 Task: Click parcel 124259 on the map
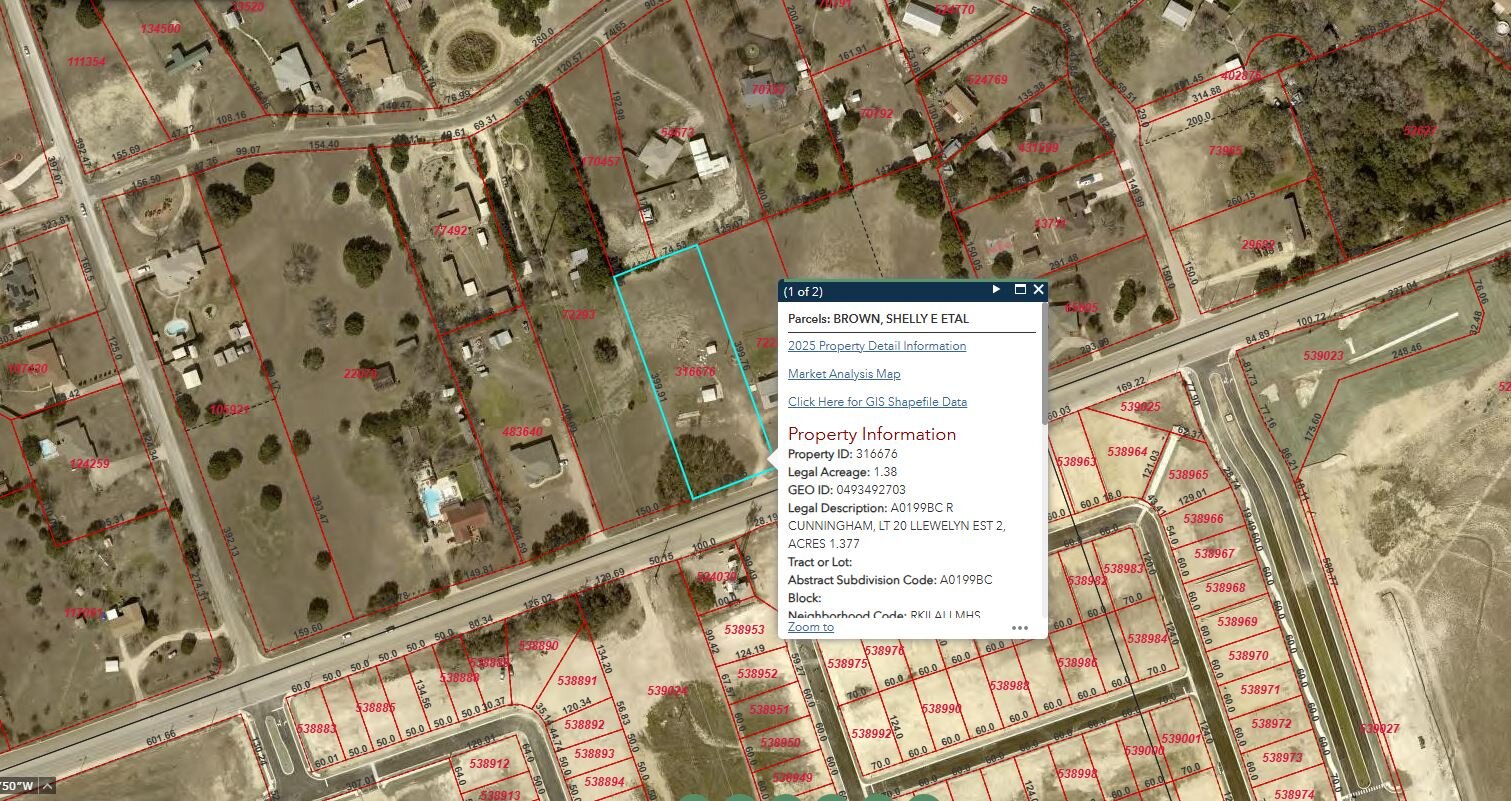point(90,464)
